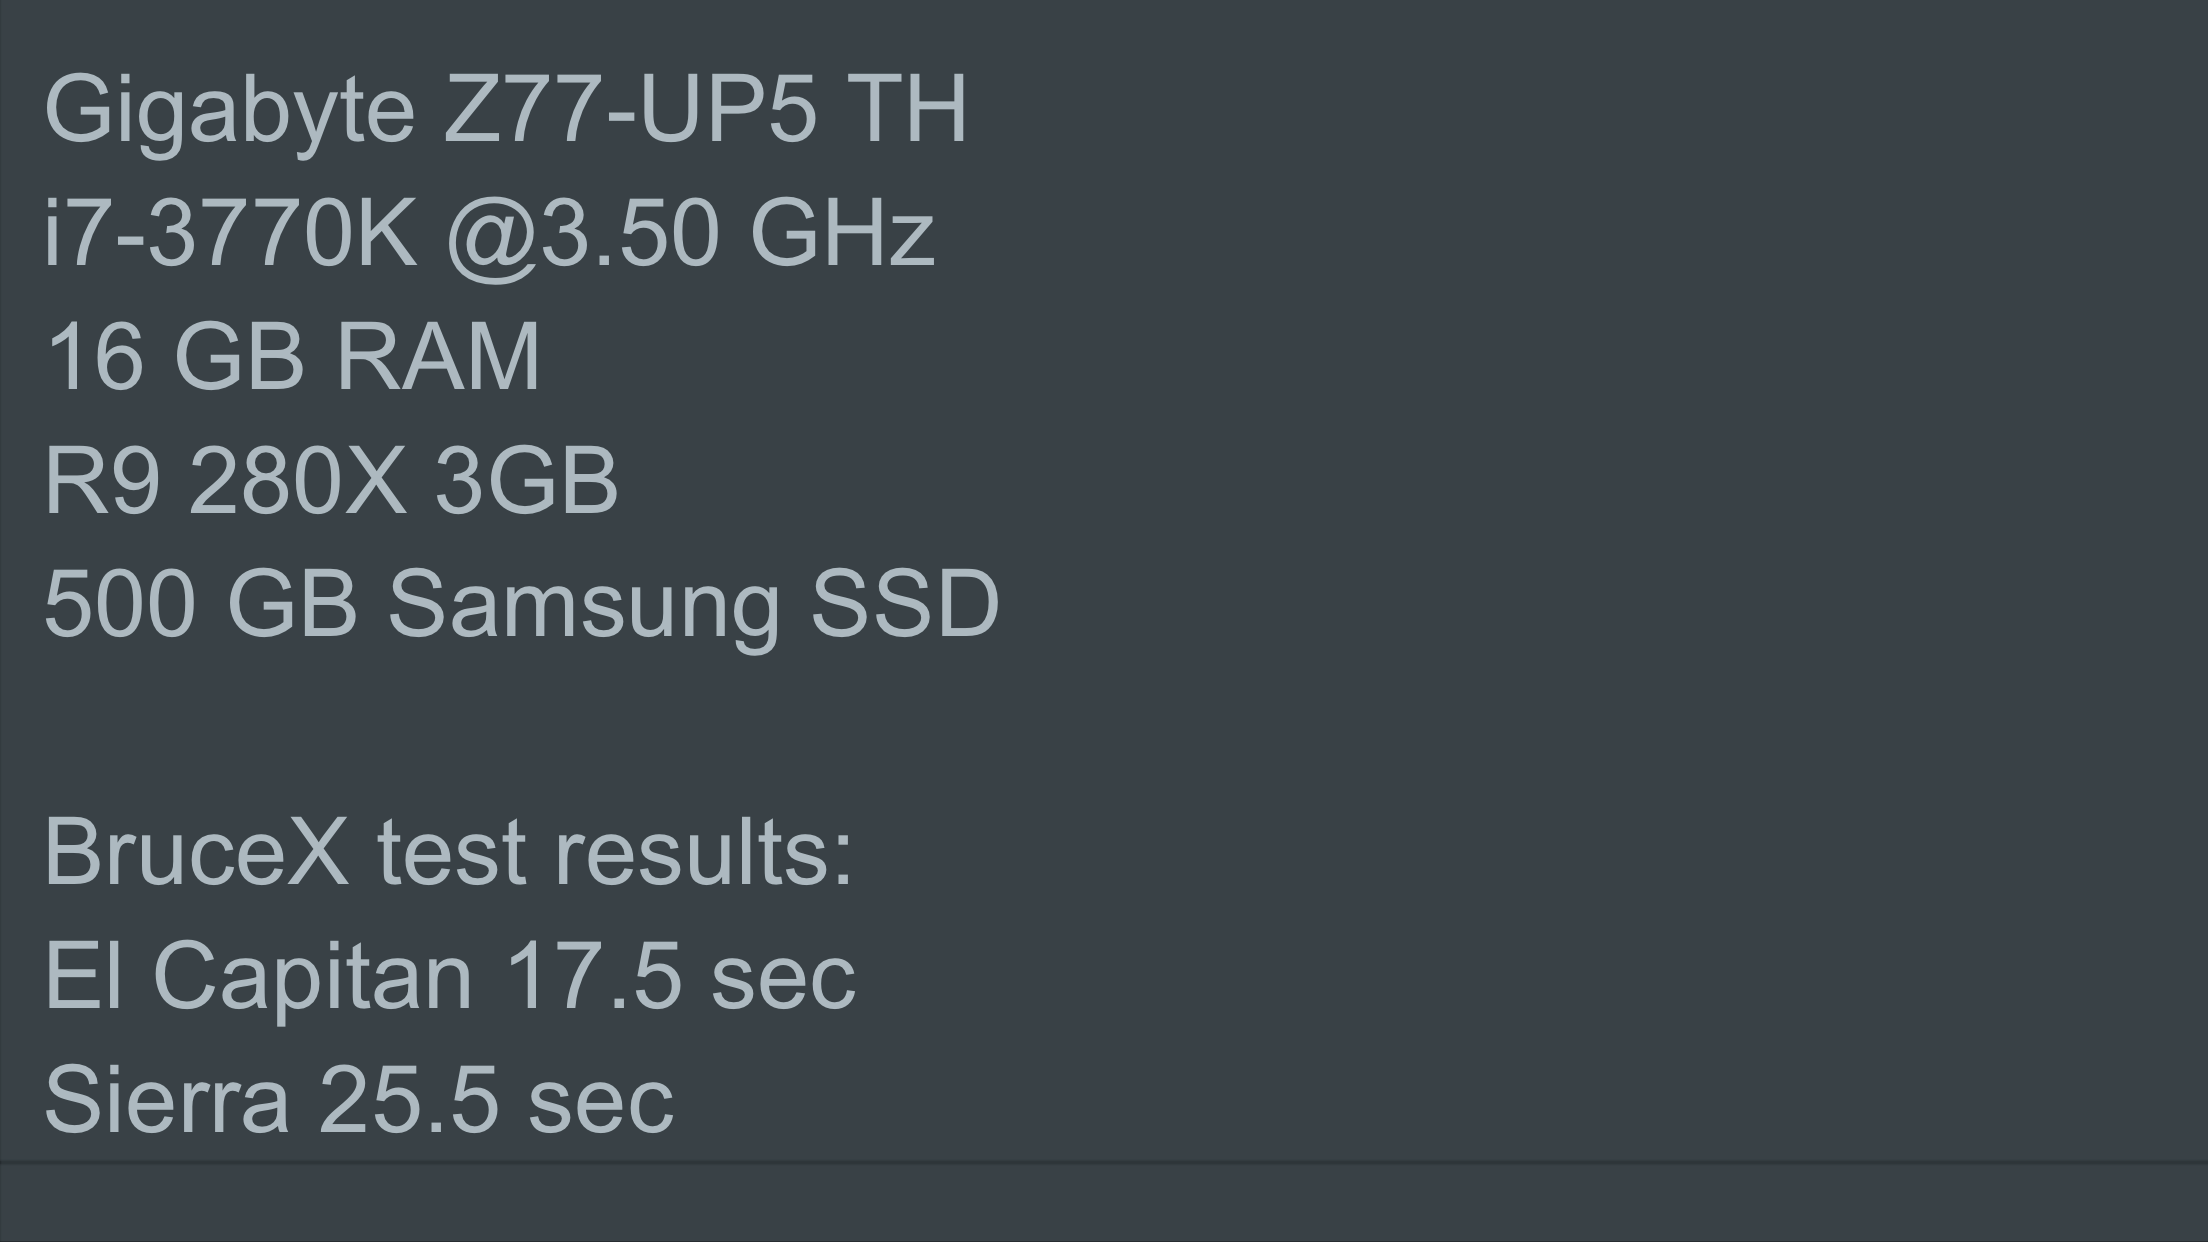The height and width of the screenshot is (1242, 2208).
Task: Click the El Capitan 17.5 sec line
Action: [x=450, y=977]
